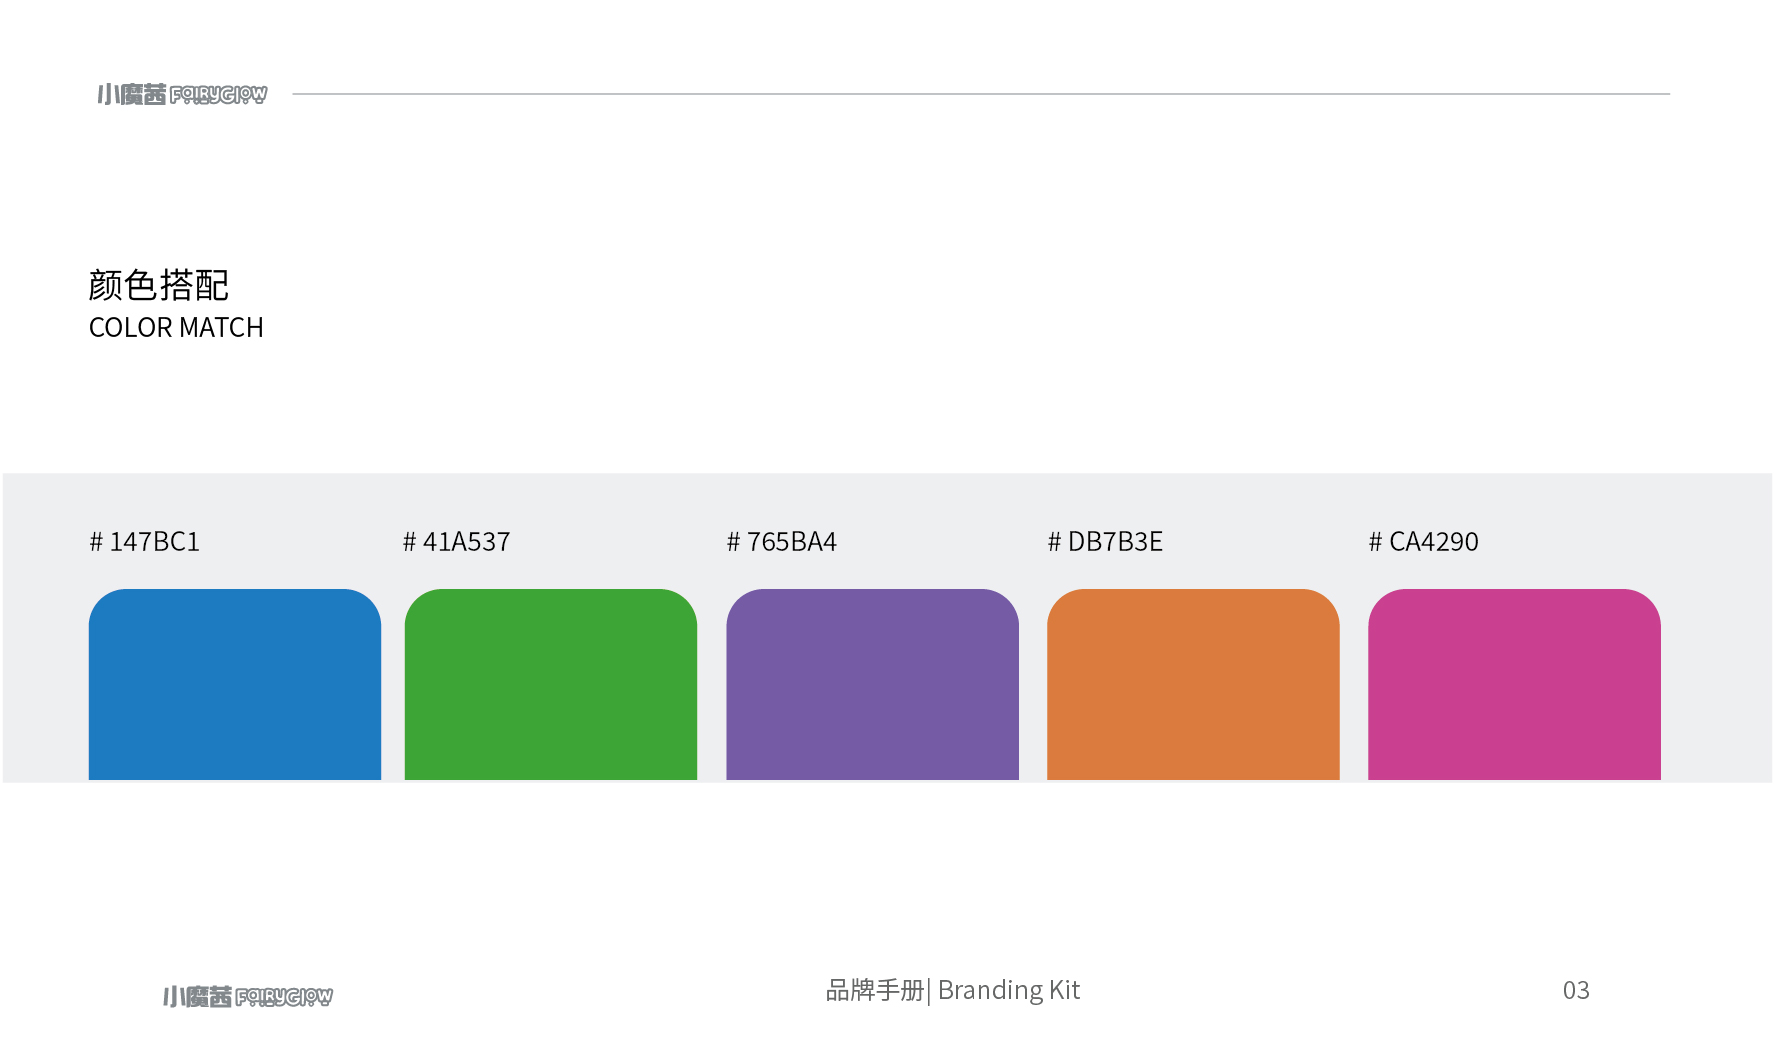Pick the purple color swatch
The image size is (1775, 1043).
tap(872, 684)
